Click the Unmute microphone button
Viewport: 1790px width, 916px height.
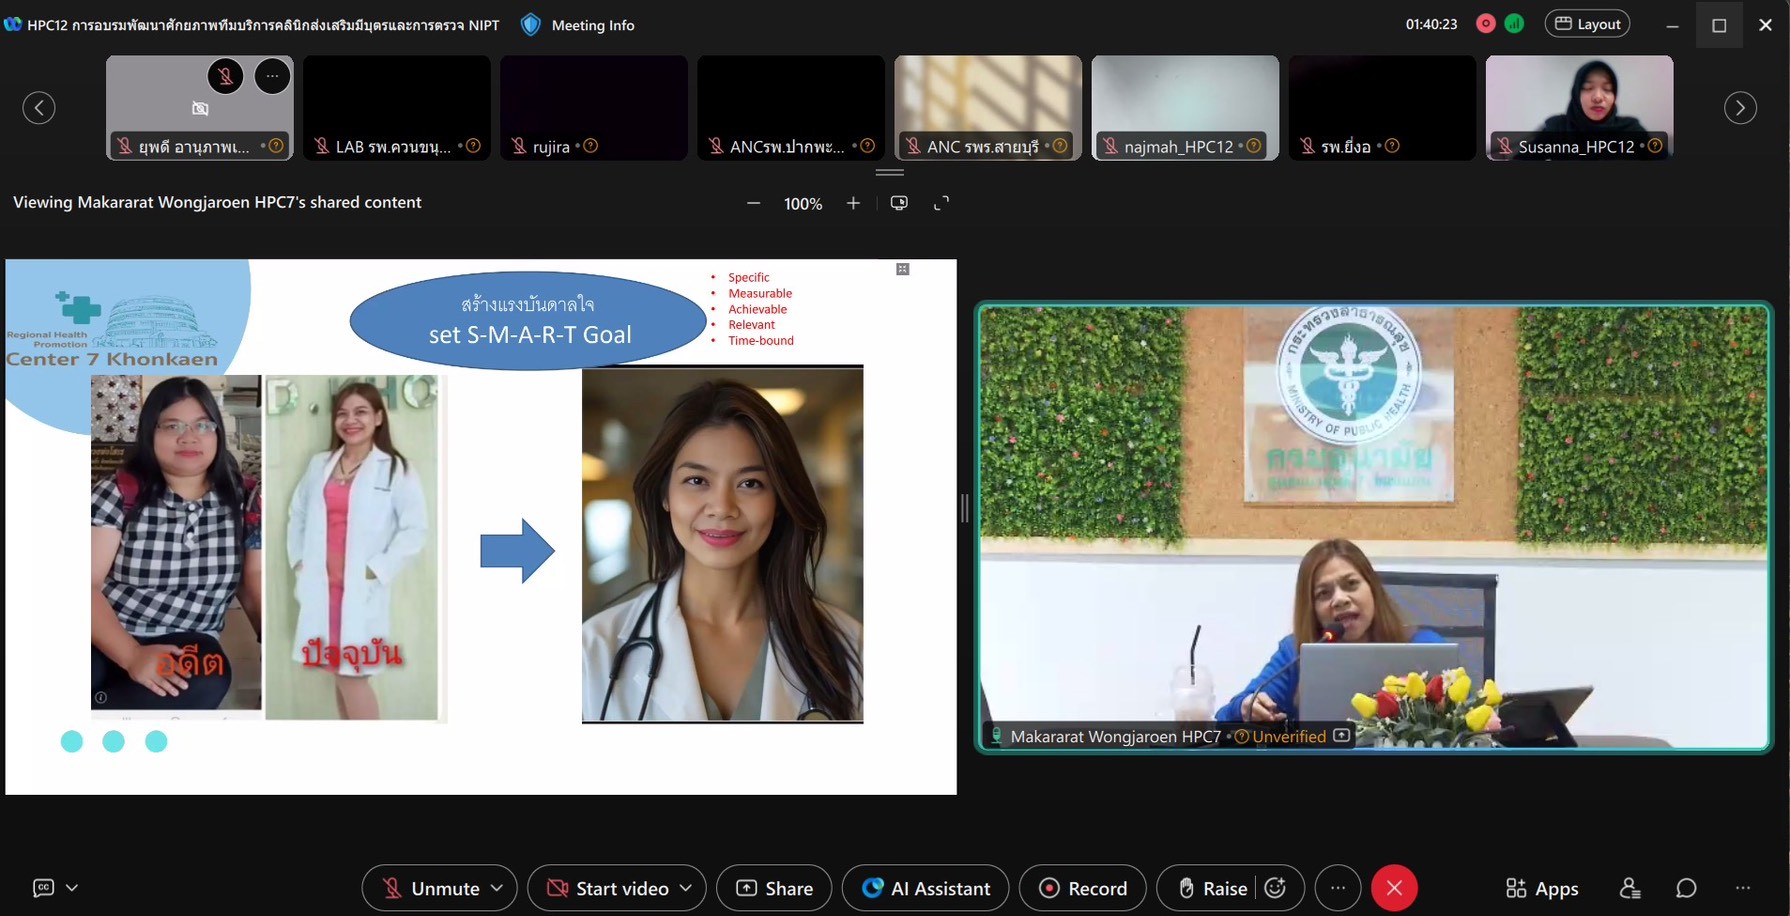coord(430,888)
